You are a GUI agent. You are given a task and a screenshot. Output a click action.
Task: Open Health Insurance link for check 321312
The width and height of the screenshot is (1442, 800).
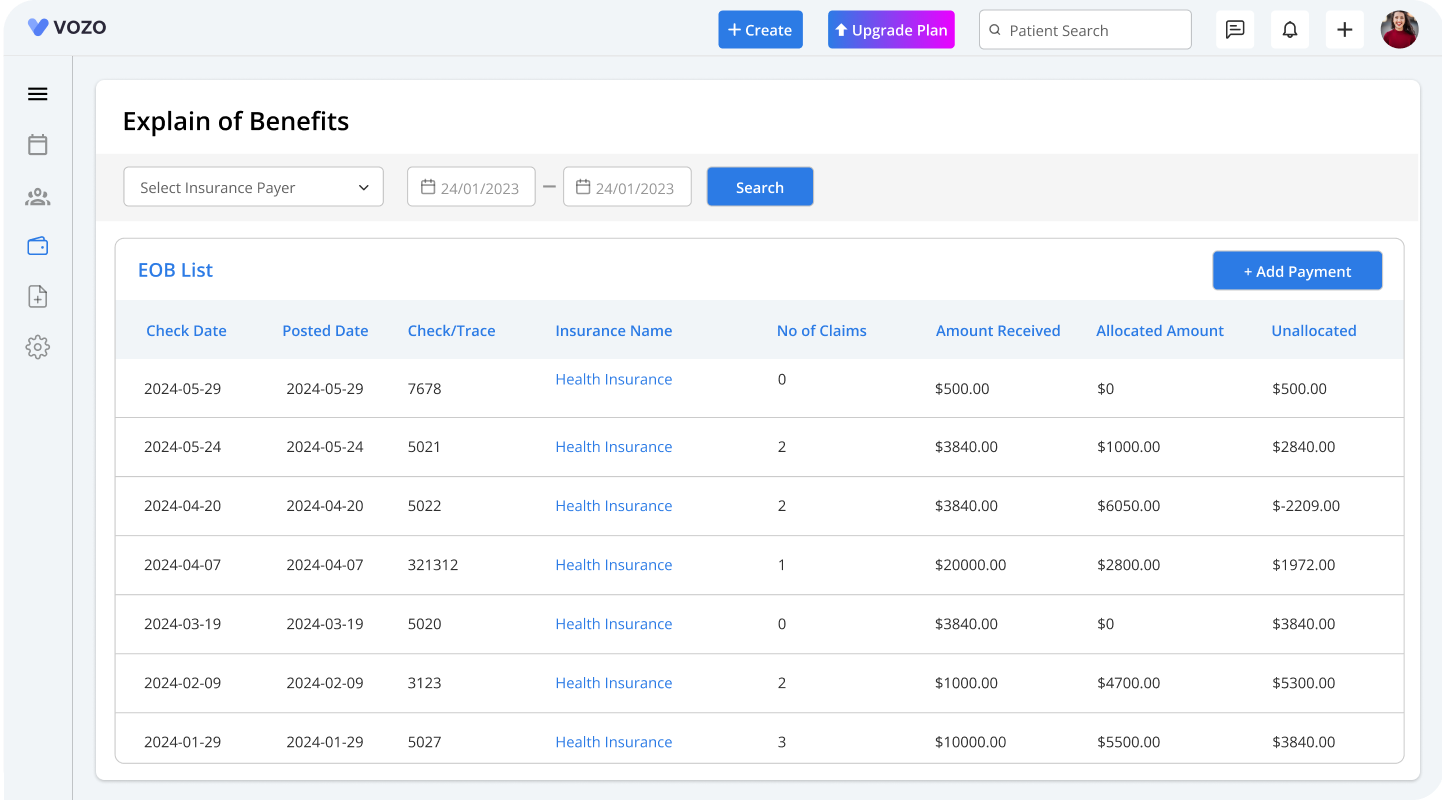pyautogui.click(x=614, y=565)
